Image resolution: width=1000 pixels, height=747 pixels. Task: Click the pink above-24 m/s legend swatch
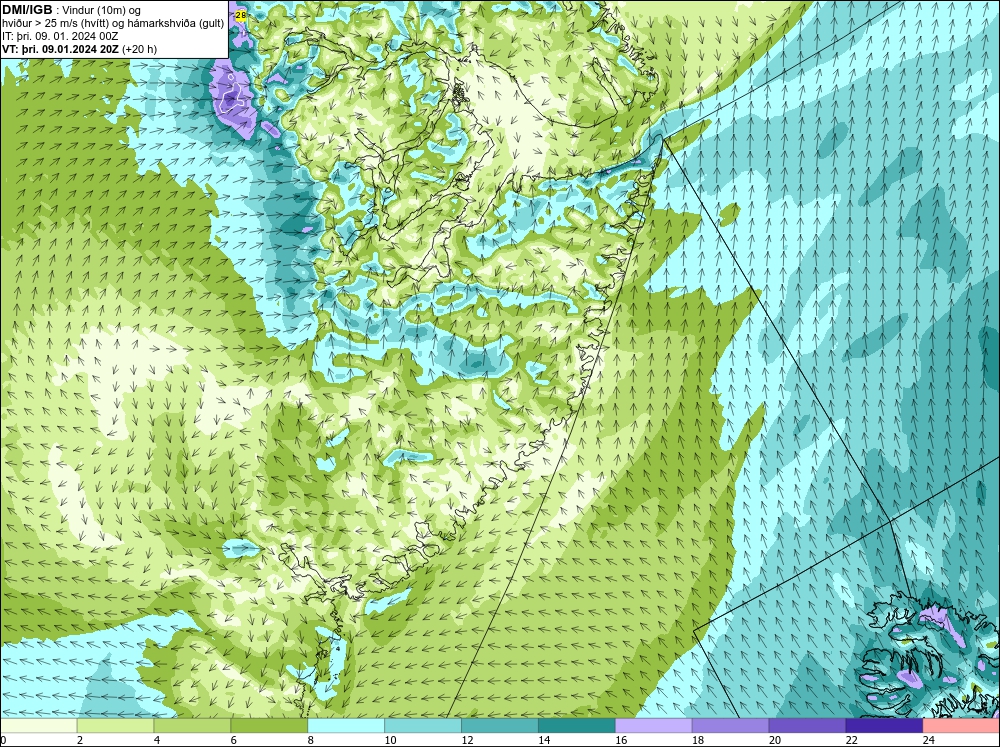961,726
